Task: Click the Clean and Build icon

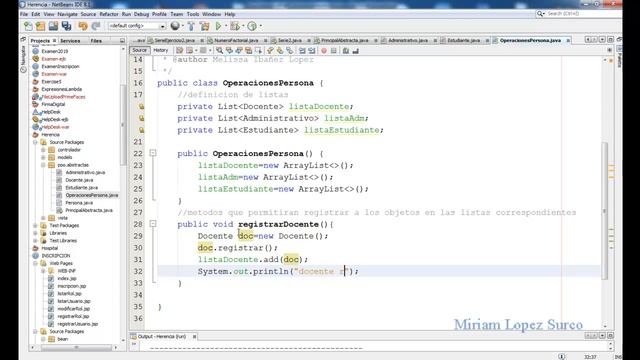Action: point(204,26)
